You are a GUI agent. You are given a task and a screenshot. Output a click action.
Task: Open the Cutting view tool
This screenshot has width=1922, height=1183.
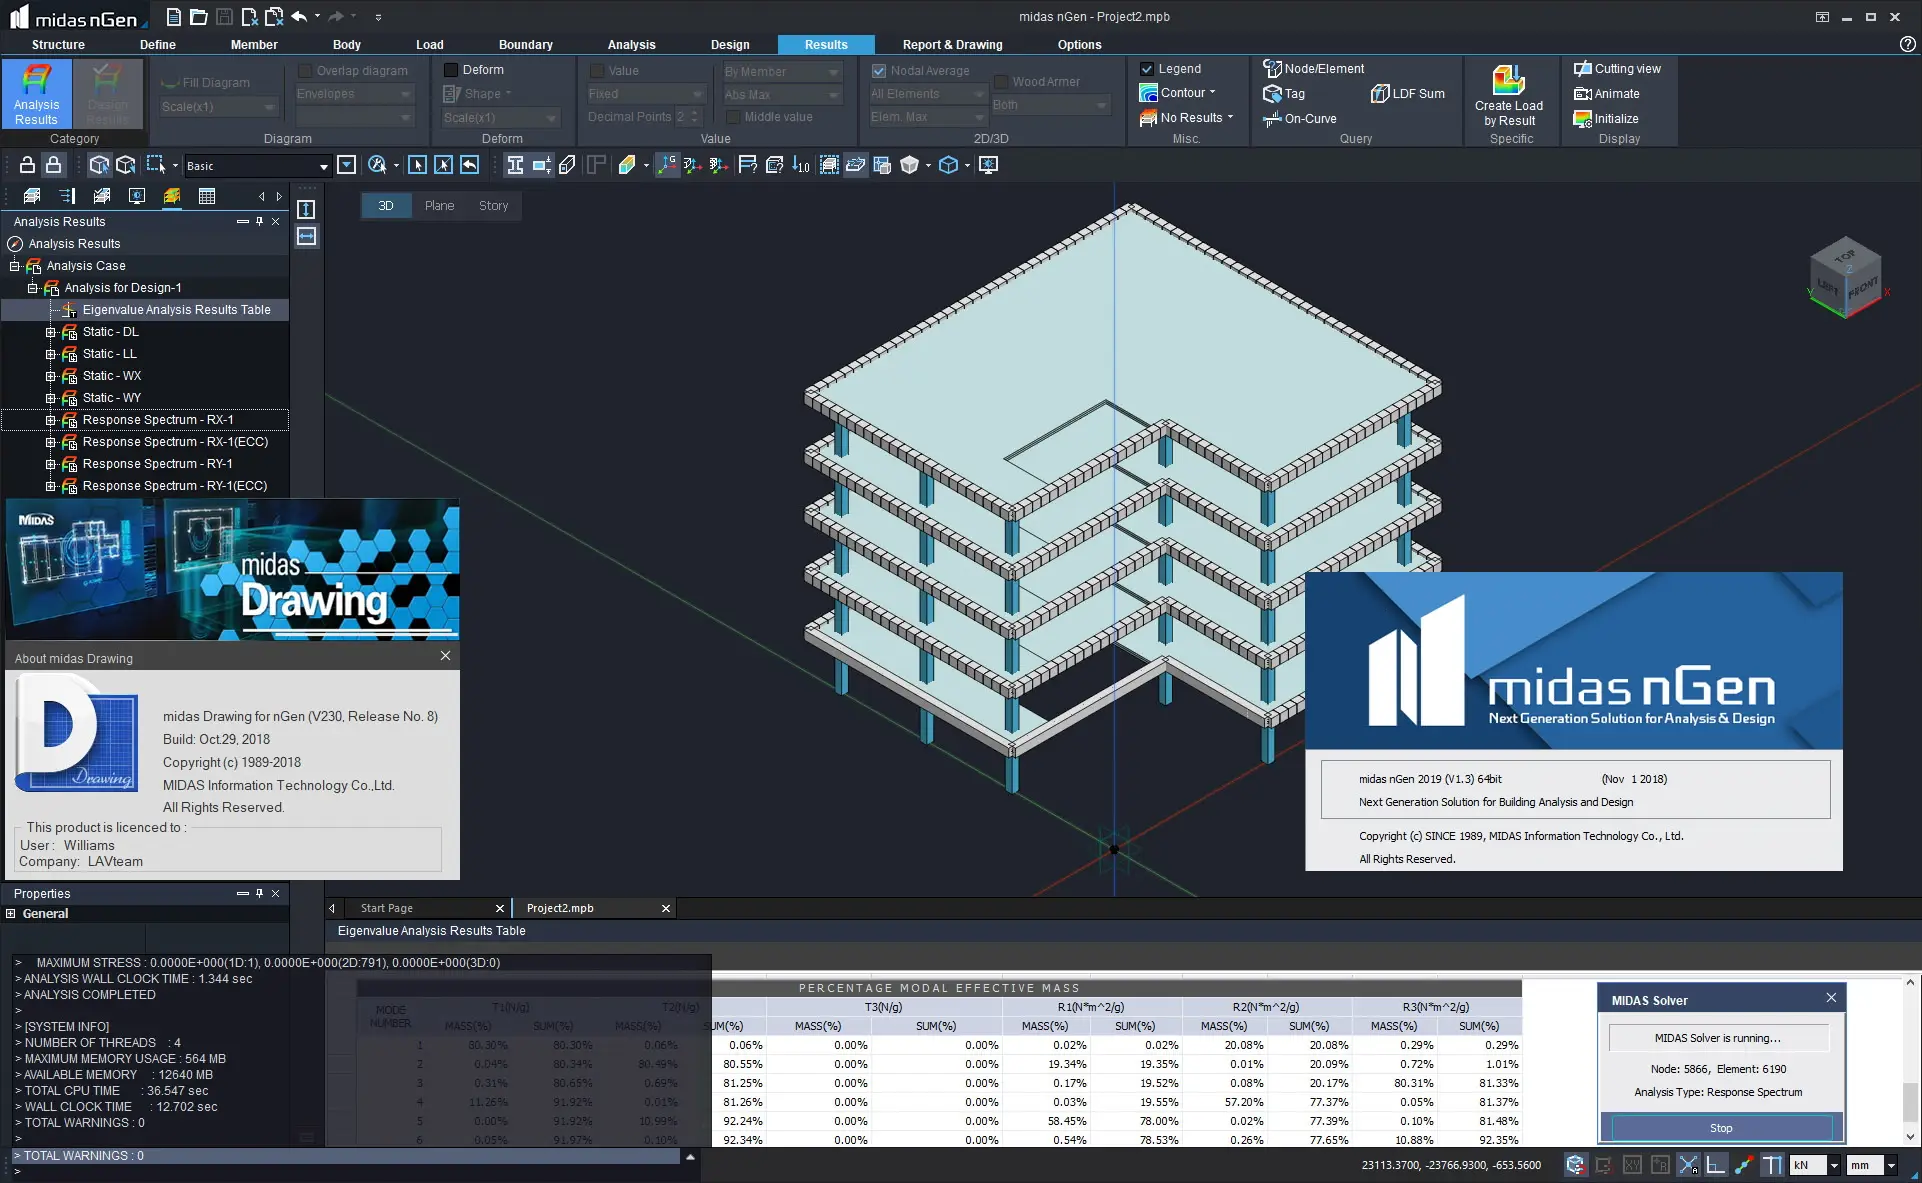pos(1617,69)
